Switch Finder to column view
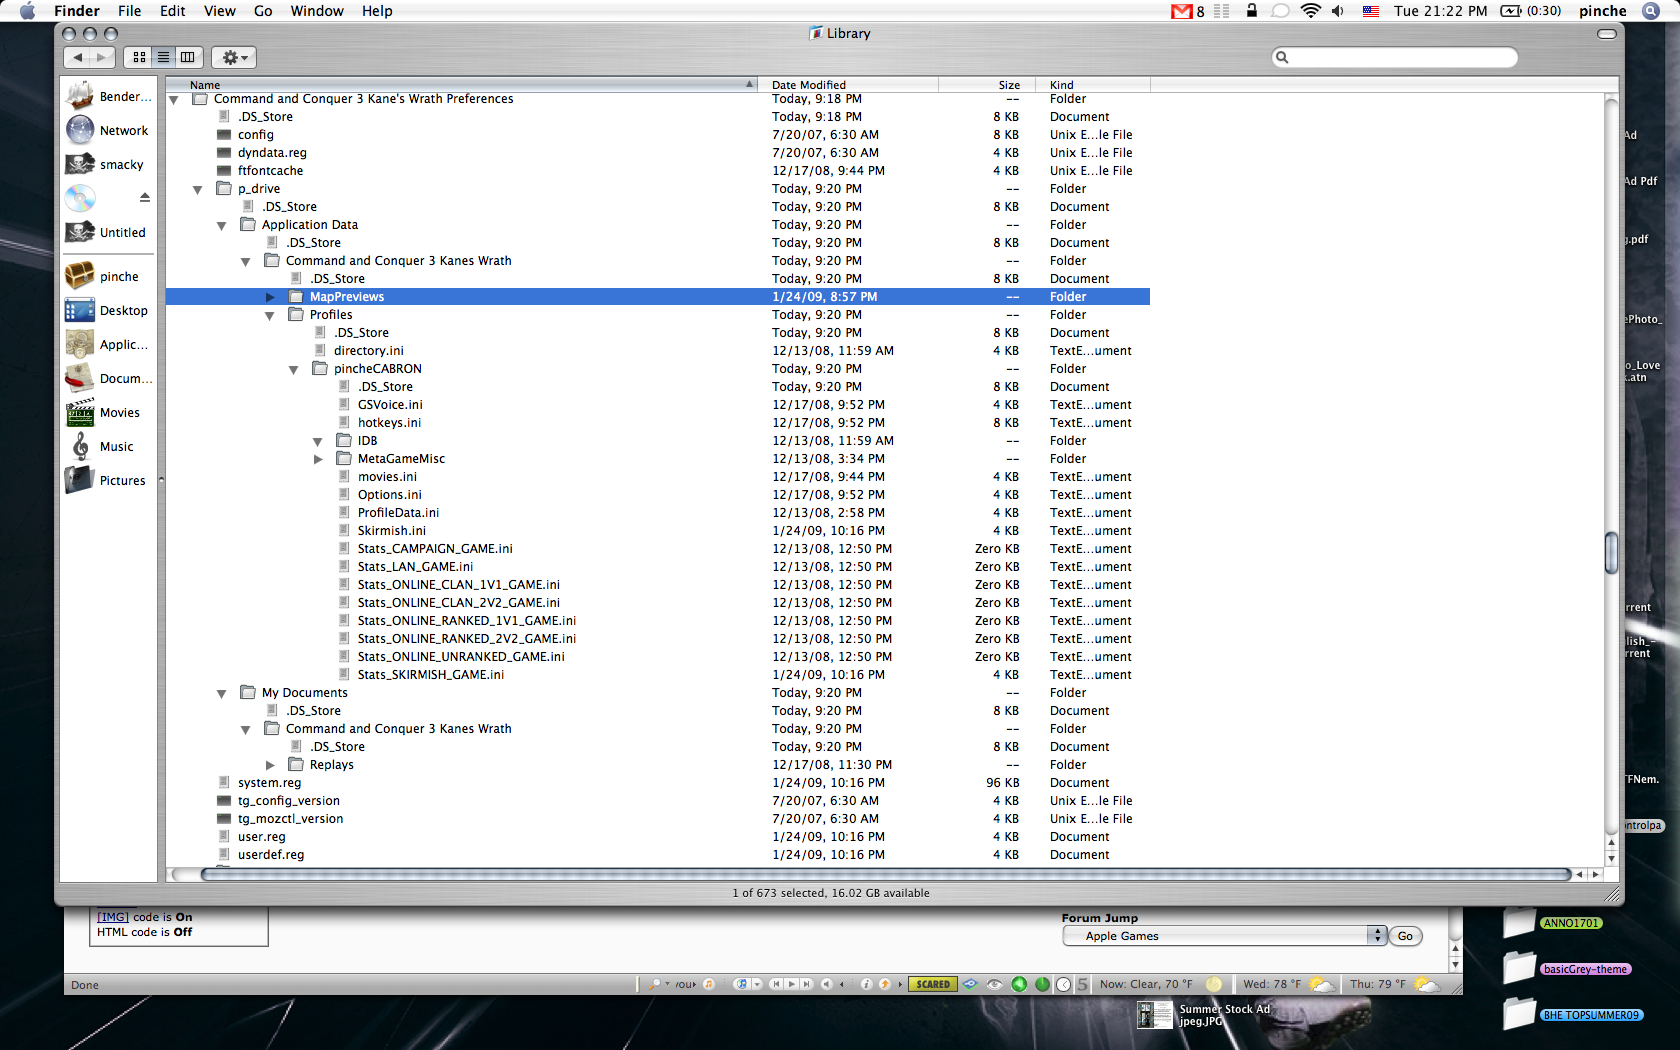1680x1050 pixels. tap(187, 57)
